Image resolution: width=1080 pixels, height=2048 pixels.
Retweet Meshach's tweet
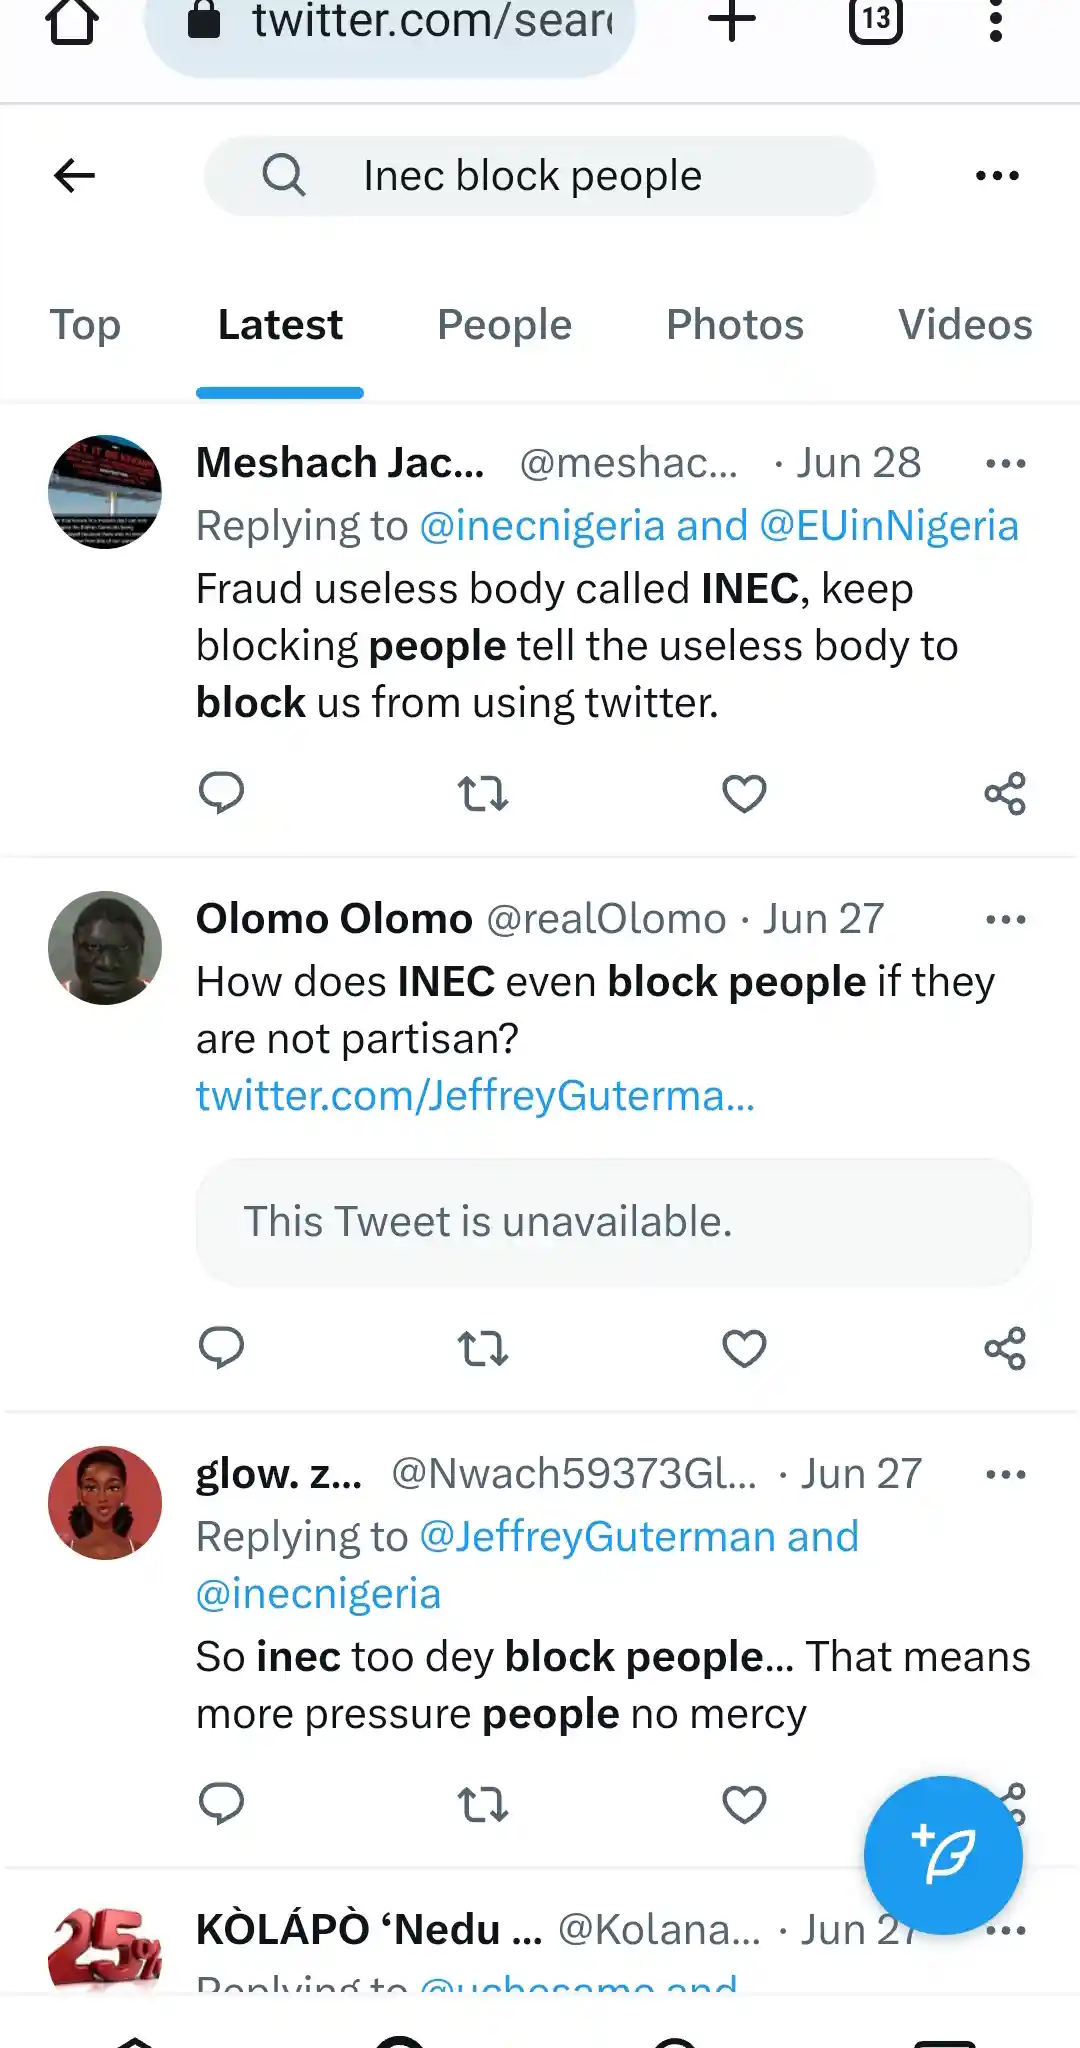click(483, 793)
